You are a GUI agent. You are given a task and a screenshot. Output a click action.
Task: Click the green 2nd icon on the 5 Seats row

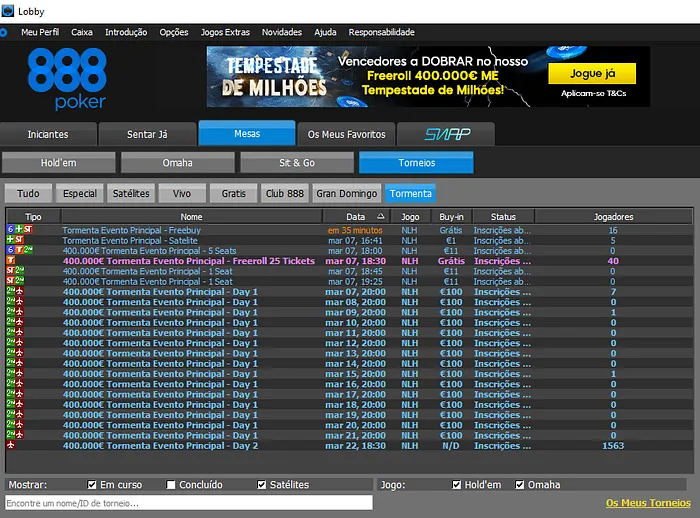28,250
